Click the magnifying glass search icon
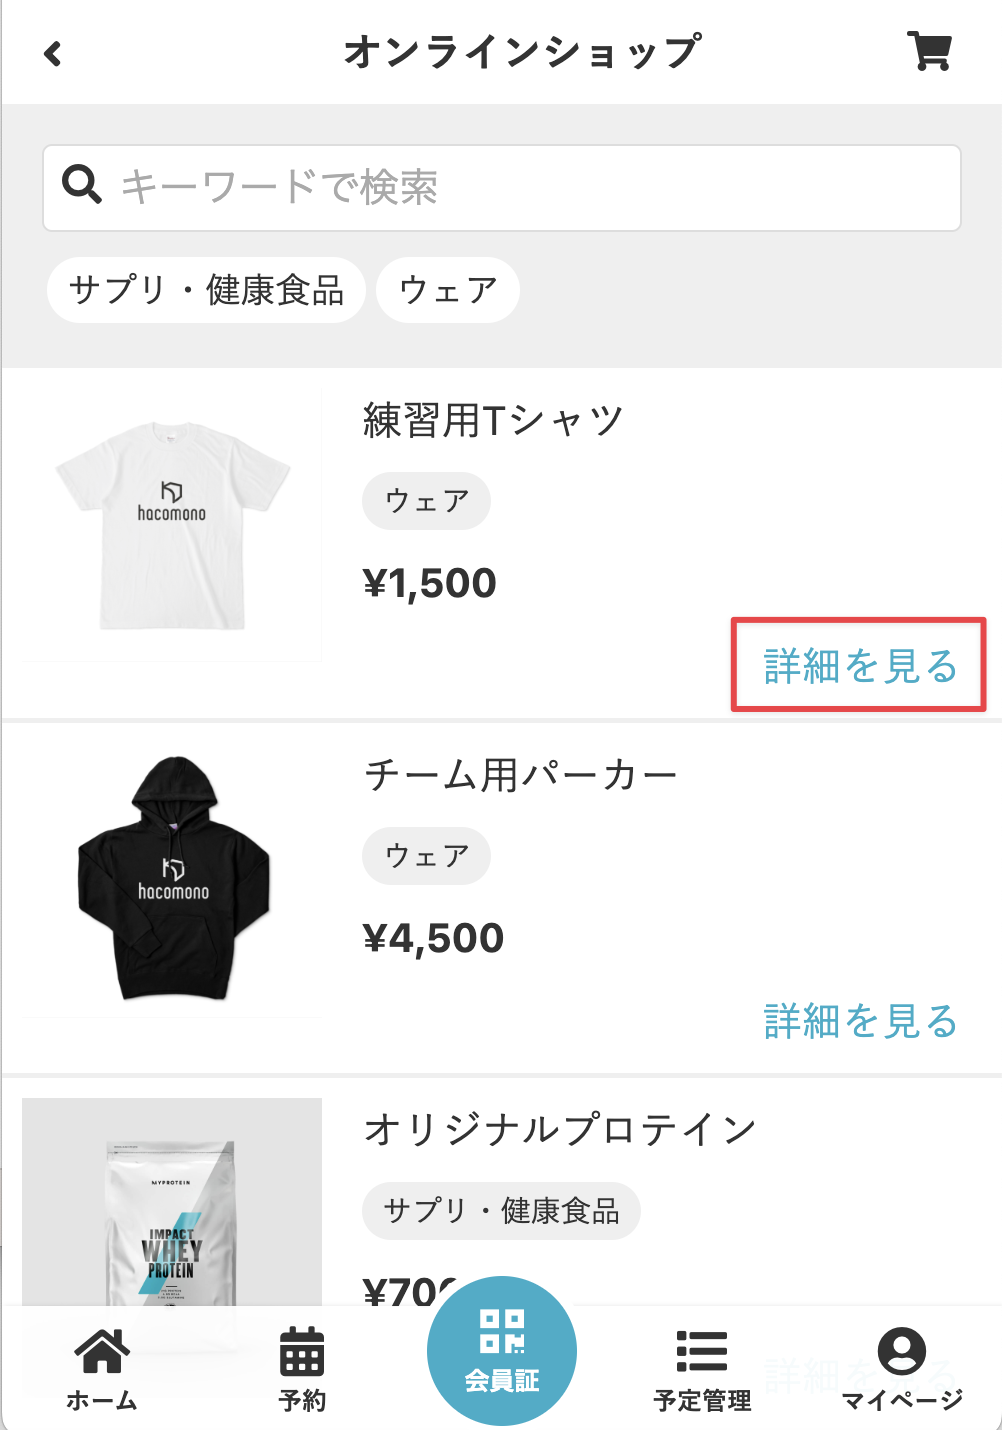The width and height of the screenshot is (1002, 1430). pyautogui.click(x=81, y=185)
